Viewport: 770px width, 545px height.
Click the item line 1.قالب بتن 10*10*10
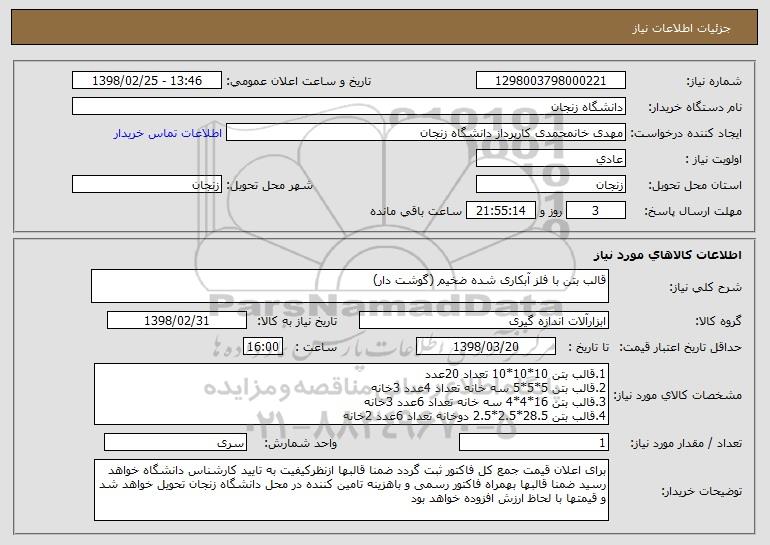coord(515,374)
